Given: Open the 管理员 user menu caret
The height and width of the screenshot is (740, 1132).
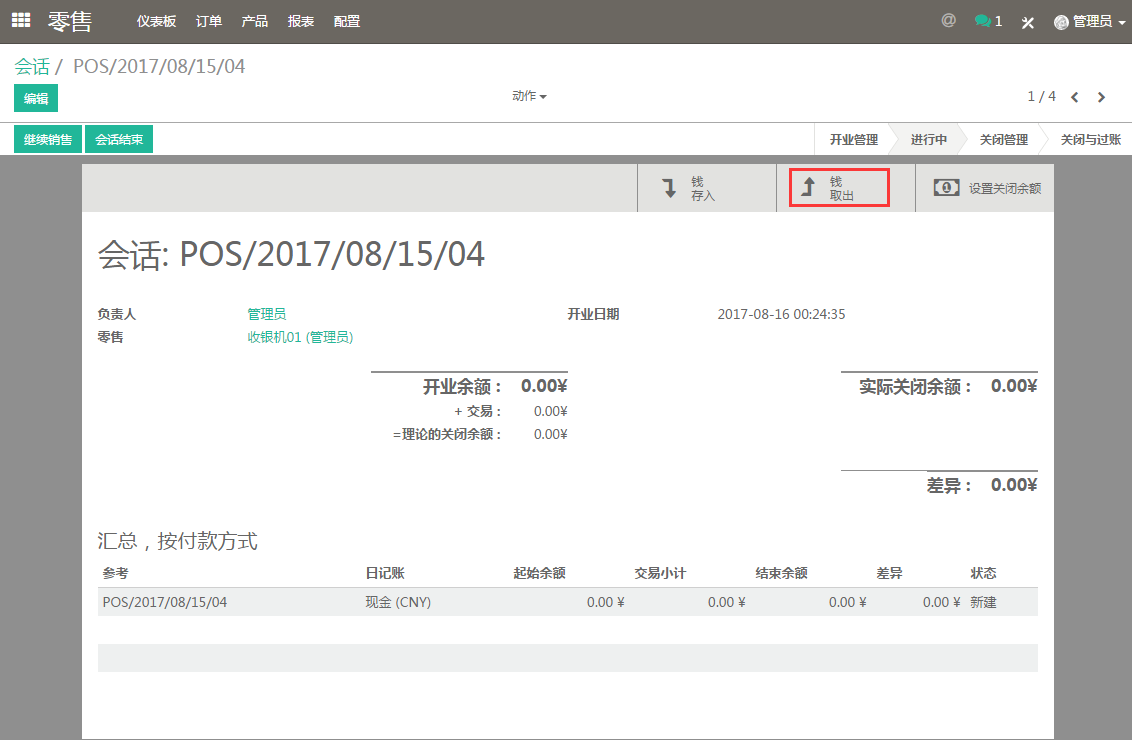Looking at the screenshot, I should pyautogui.click(x=1122, y=23).
